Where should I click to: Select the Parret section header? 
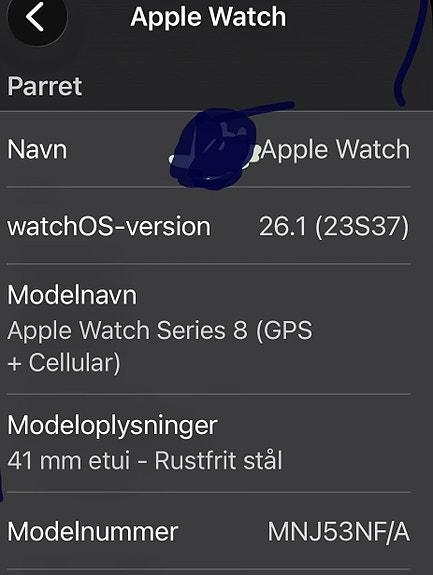44,87
